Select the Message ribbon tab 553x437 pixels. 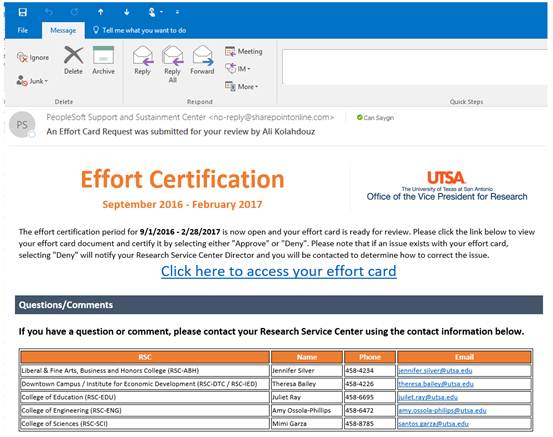[x=63, y=30]
